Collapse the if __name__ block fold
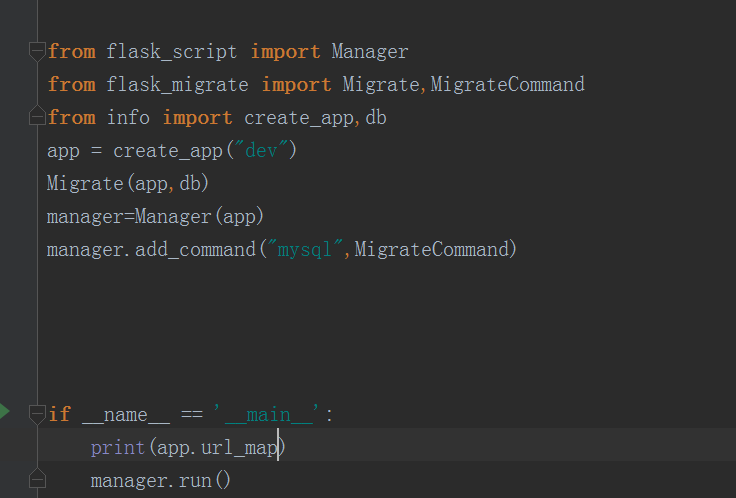This screenshot has height=498, width=736. point(38,414)
